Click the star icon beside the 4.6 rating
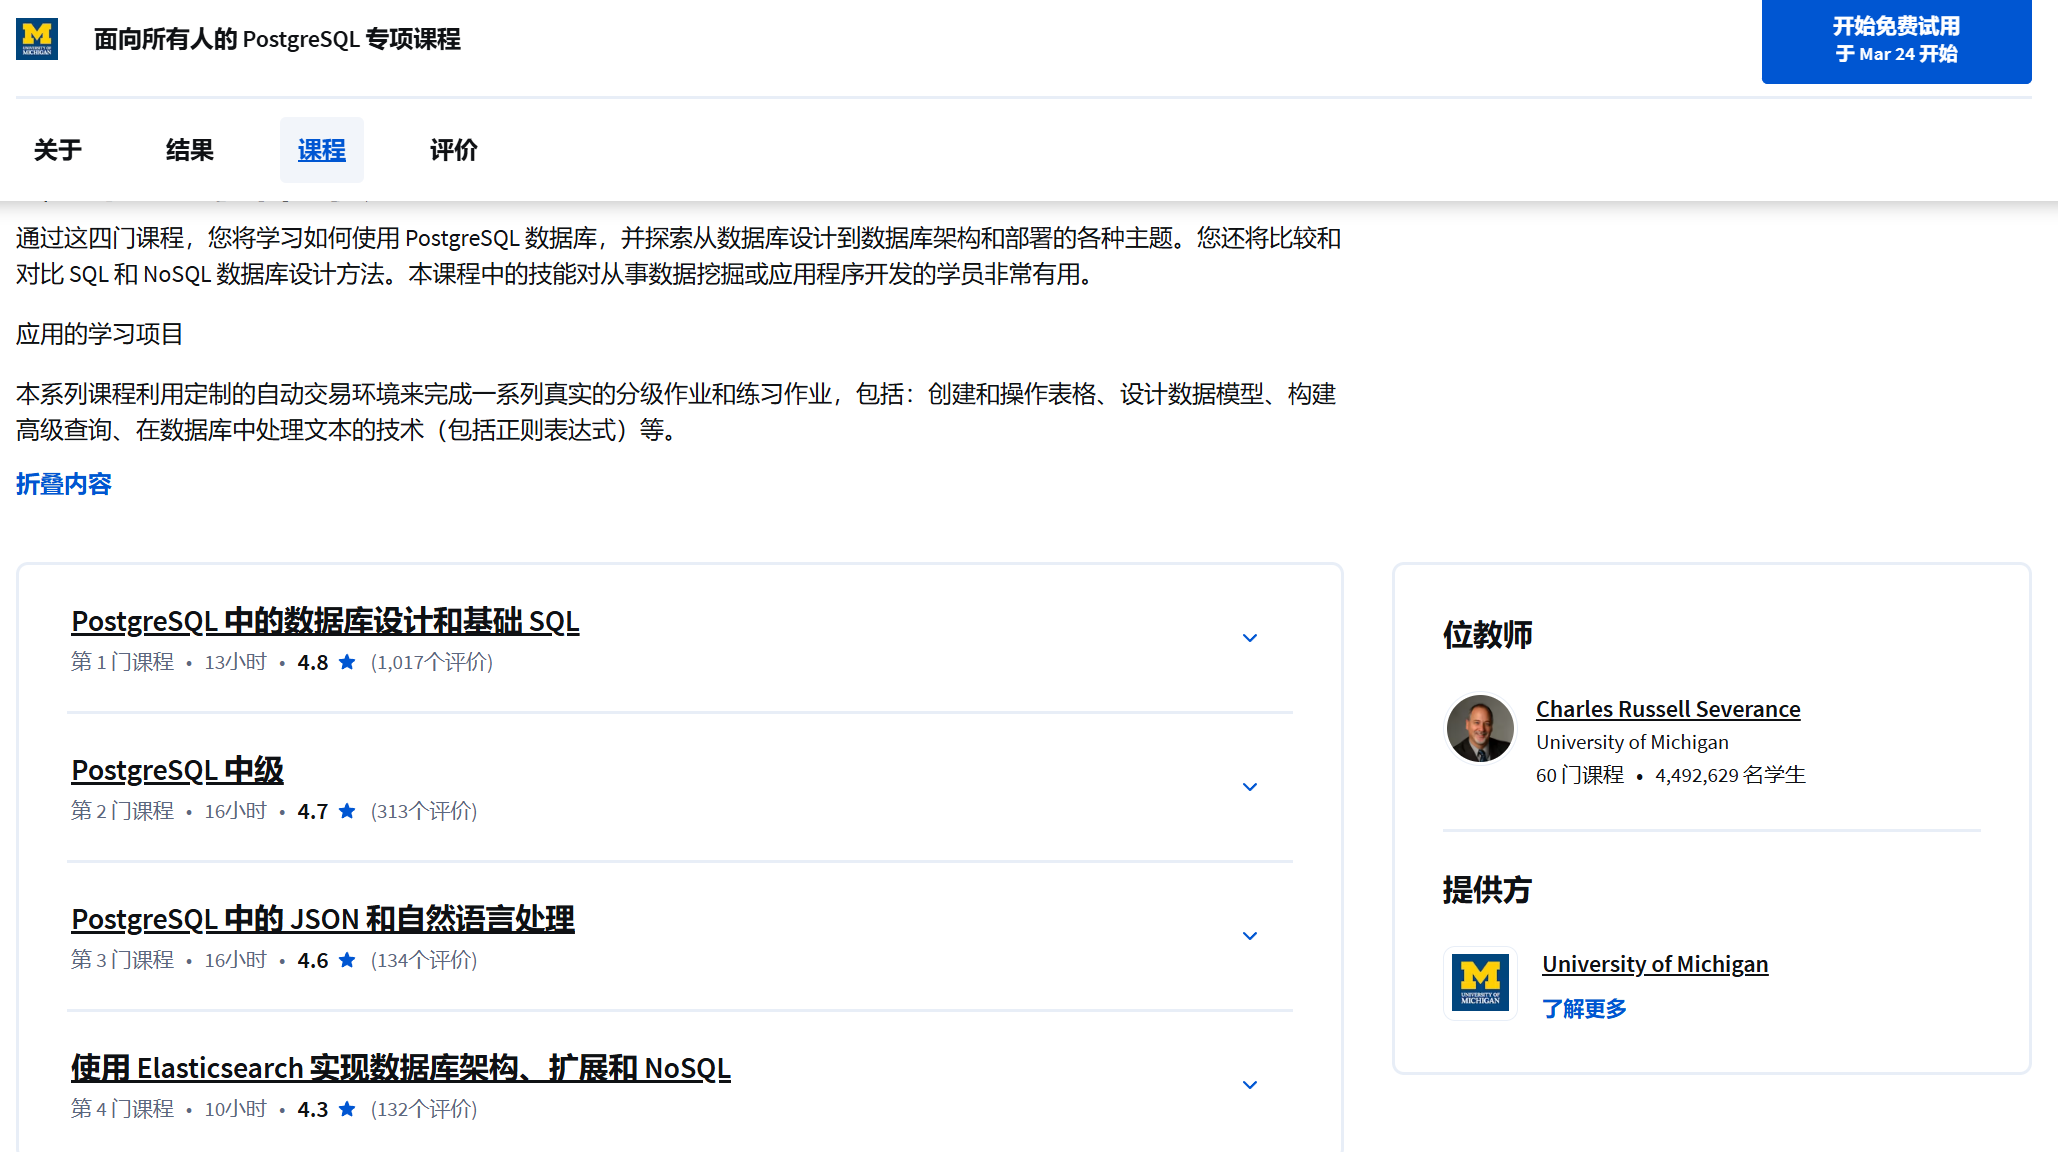2058x1152 pixels. tap(347, 960)
